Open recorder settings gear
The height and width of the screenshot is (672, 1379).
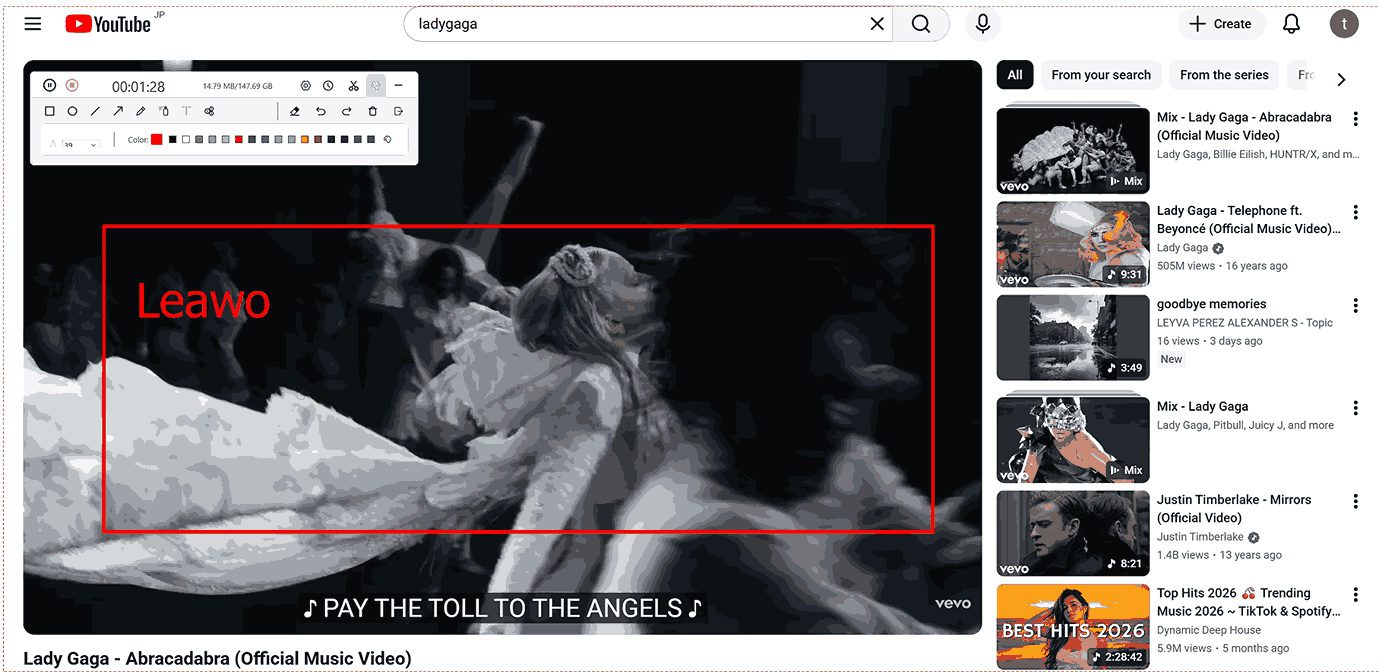306,86
